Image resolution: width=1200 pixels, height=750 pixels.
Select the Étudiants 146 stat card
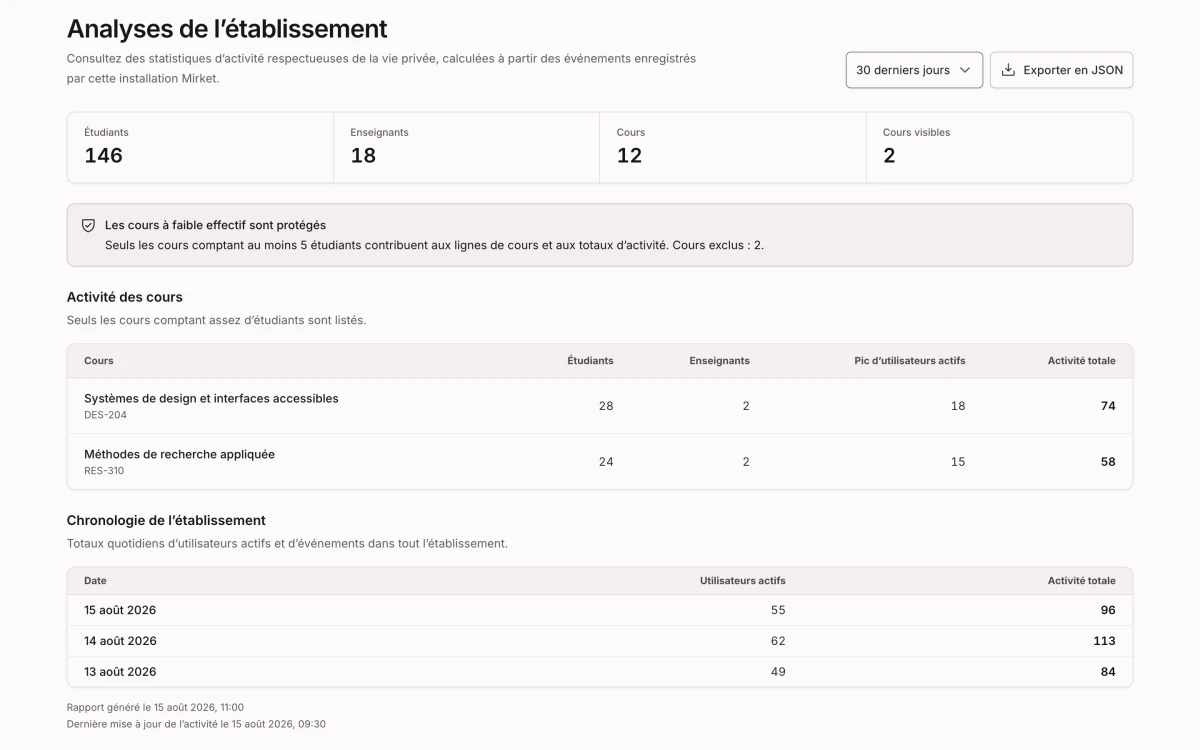200,147
